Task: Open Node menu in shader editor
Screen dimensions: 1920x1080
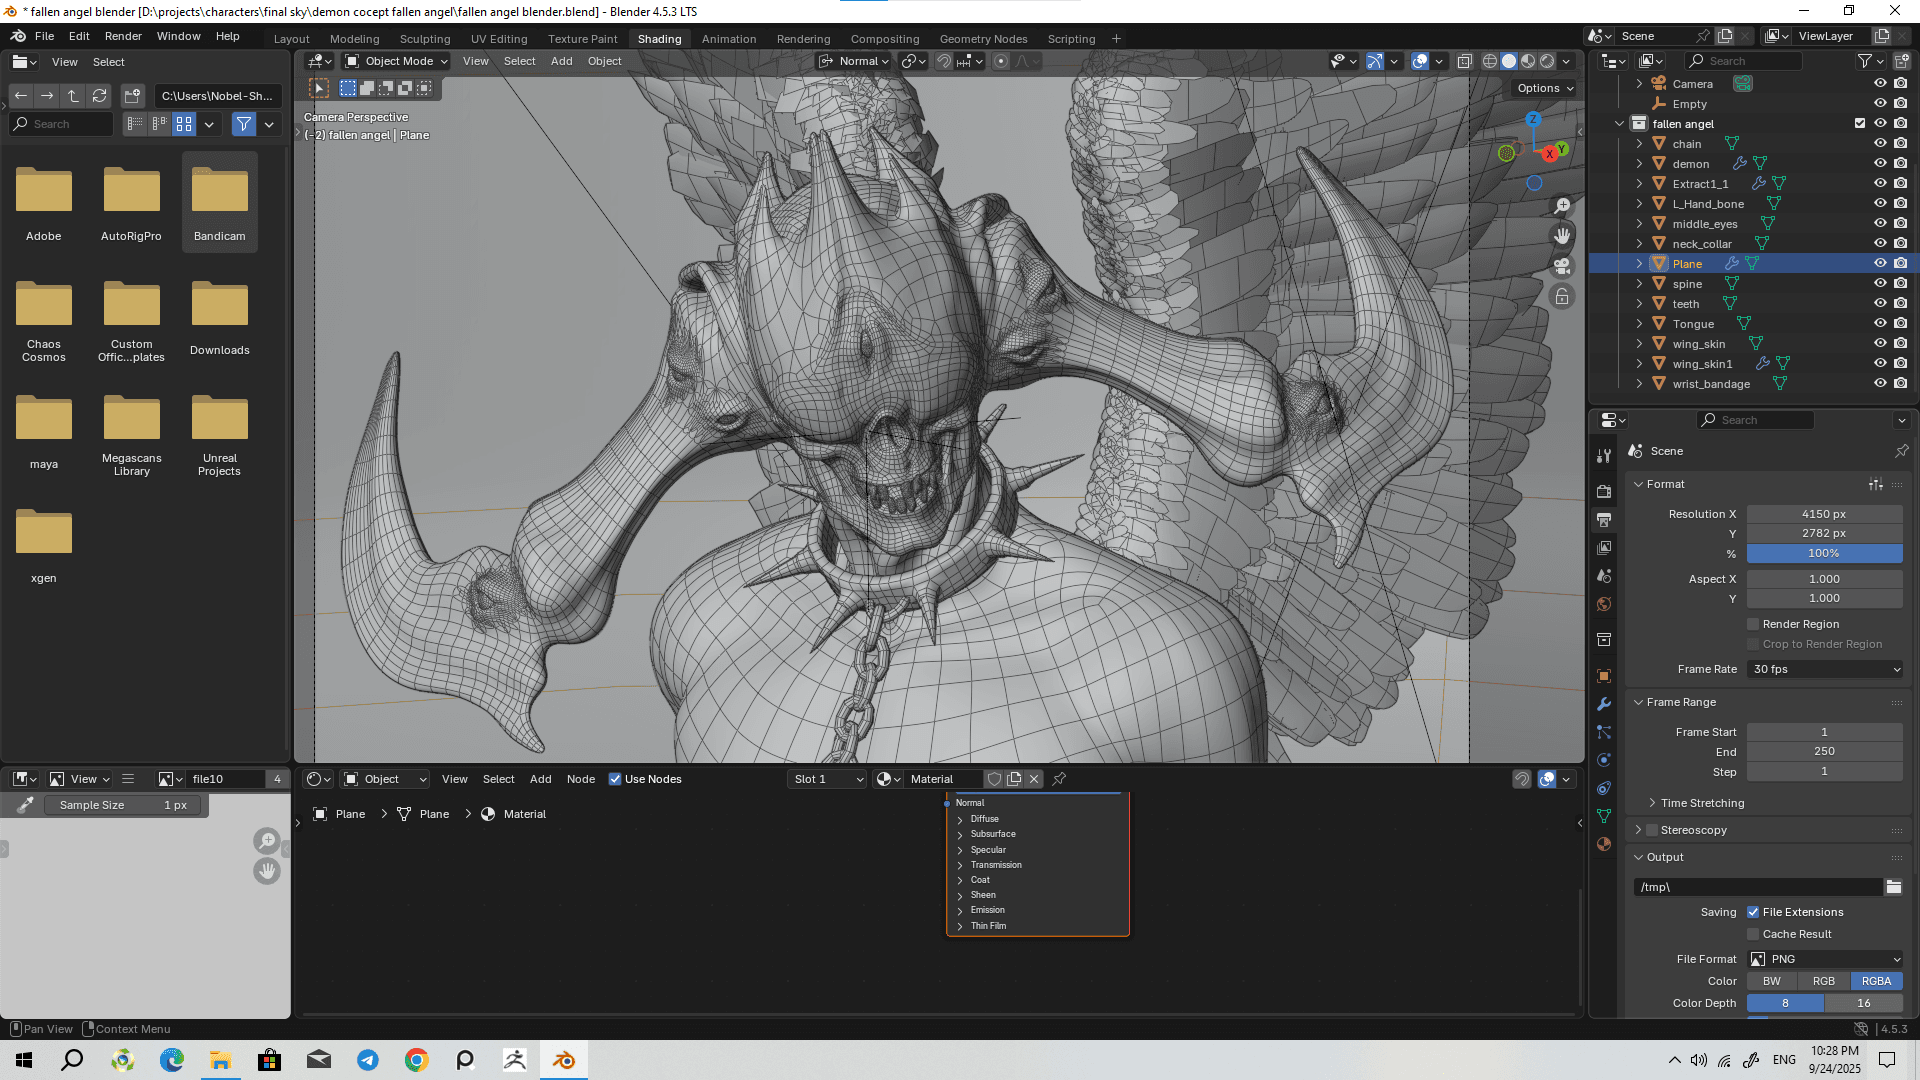Action: (581, 779)
